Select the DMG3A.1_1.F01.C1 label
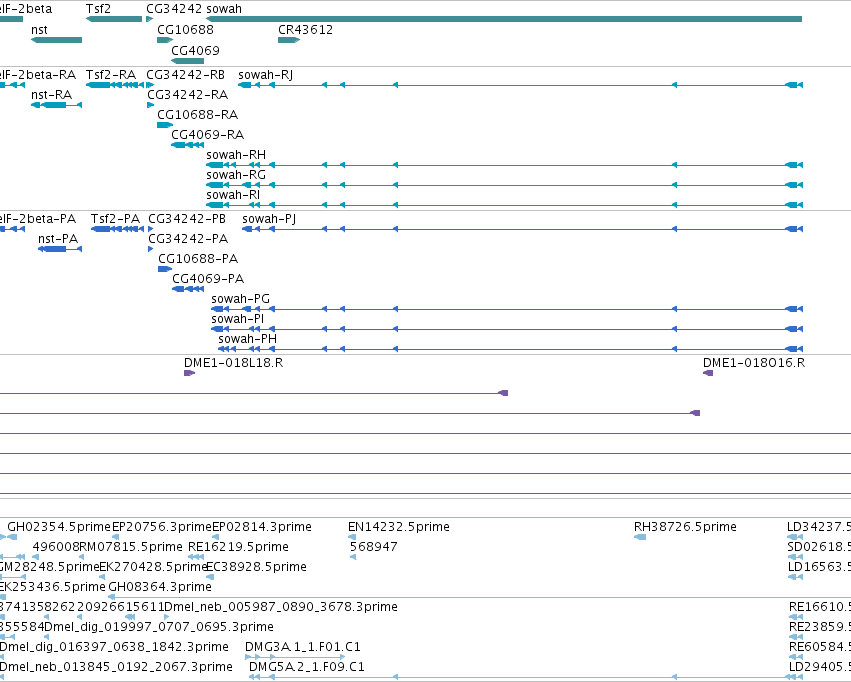This screenshot has width=851, height=682. tap(303, 647)
